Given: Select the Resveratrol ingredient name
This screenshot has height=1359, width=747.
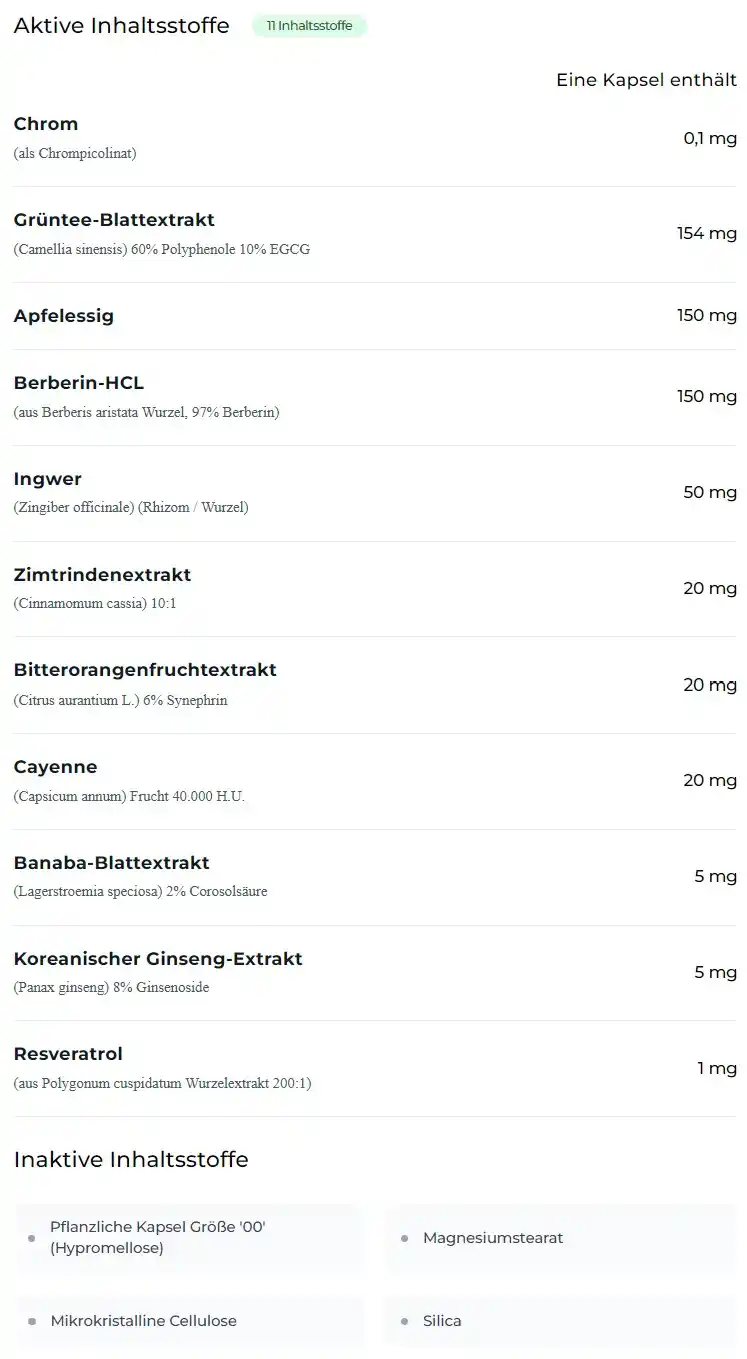Looking at the screenshot, I should pyautogui.click(x=68, y=1054).
